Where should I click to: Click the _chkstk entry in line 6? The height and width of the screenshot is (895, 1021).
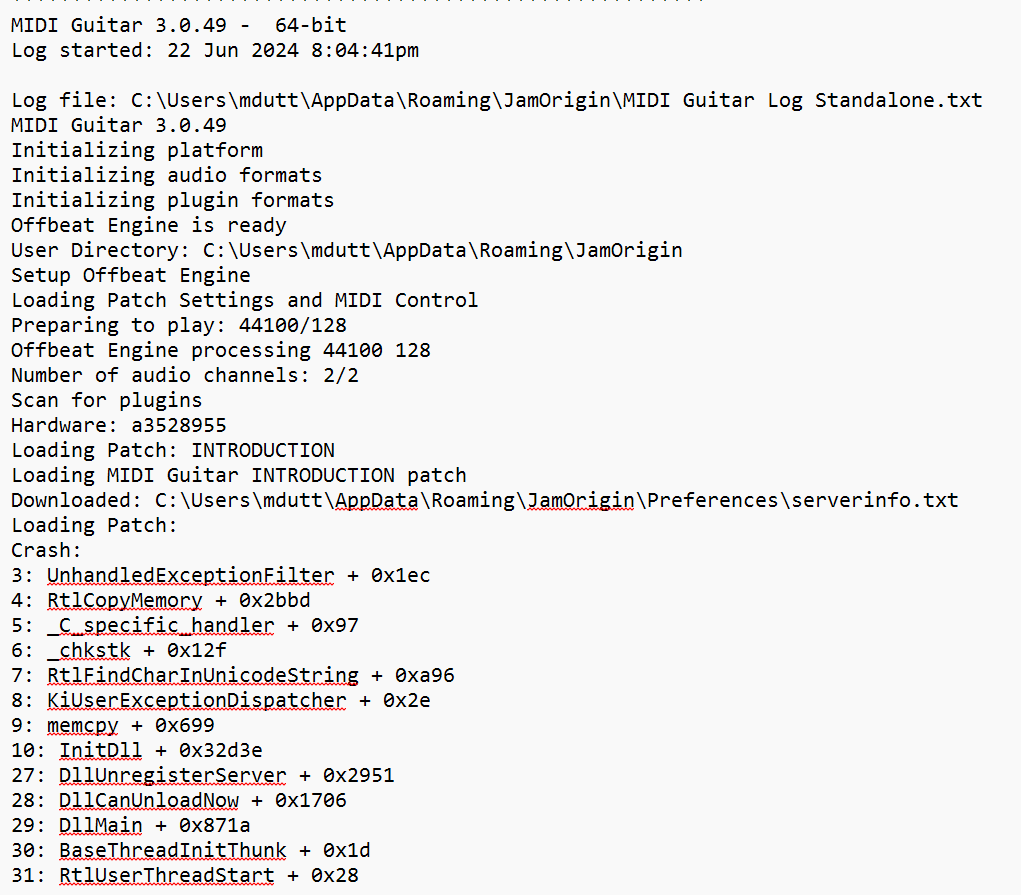[x=89, y=650]
